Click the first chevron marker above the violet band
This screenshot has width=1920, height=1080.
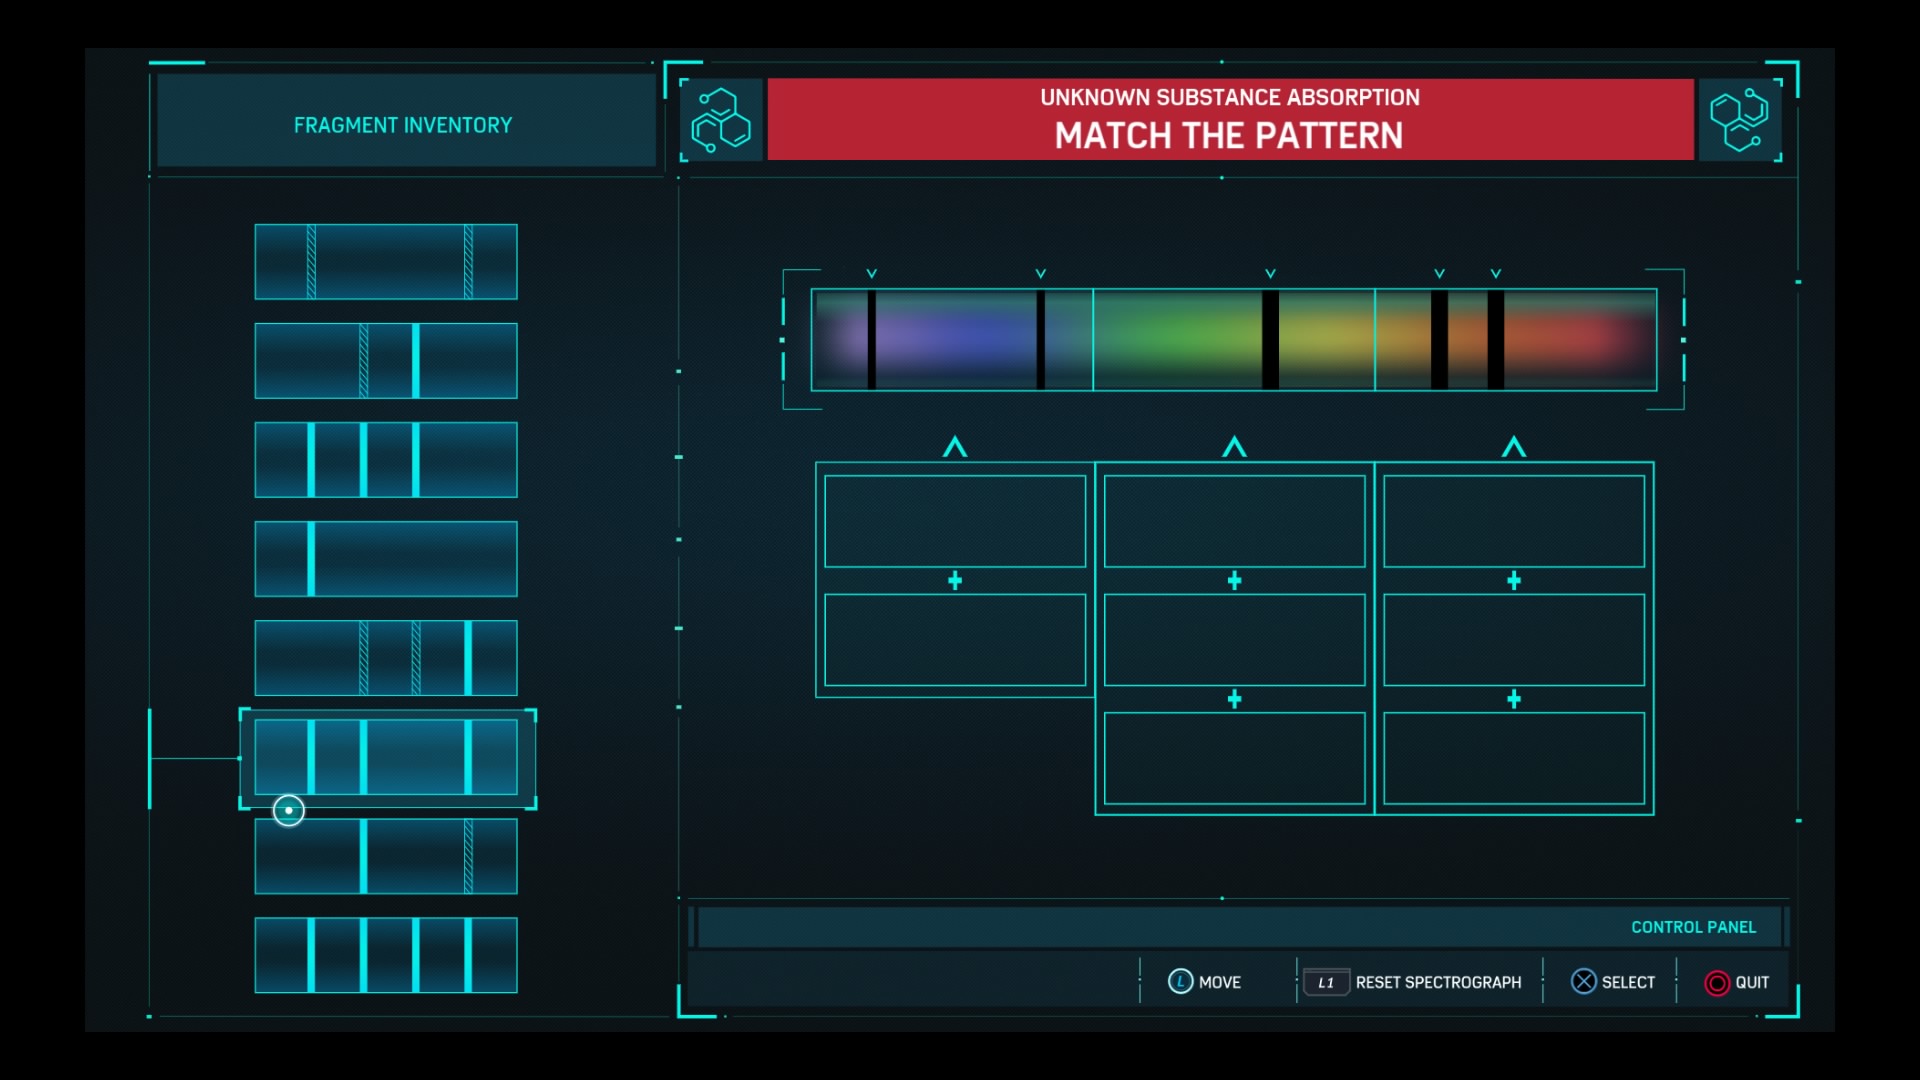click(x=872, y=273)
